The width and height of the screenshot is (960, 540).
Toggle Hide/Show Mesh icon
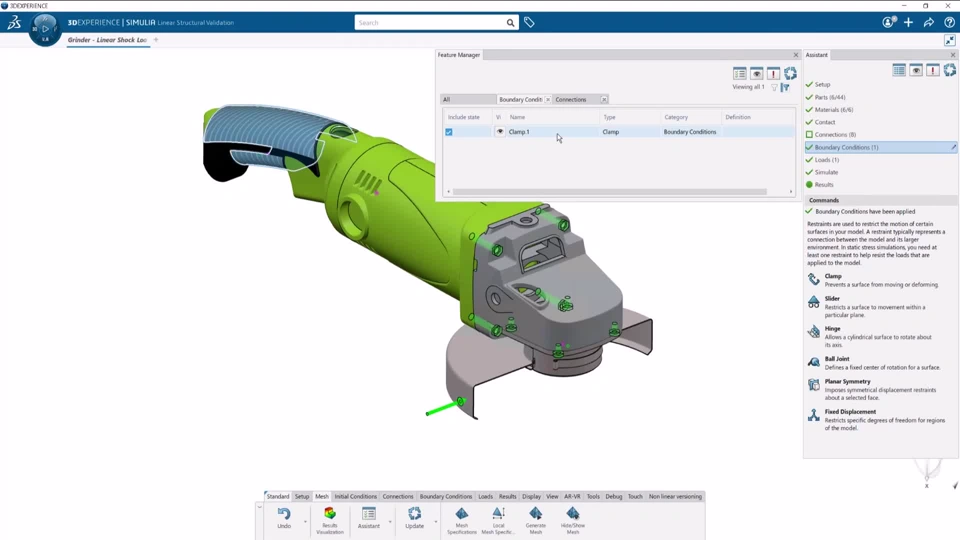(572, 519)
